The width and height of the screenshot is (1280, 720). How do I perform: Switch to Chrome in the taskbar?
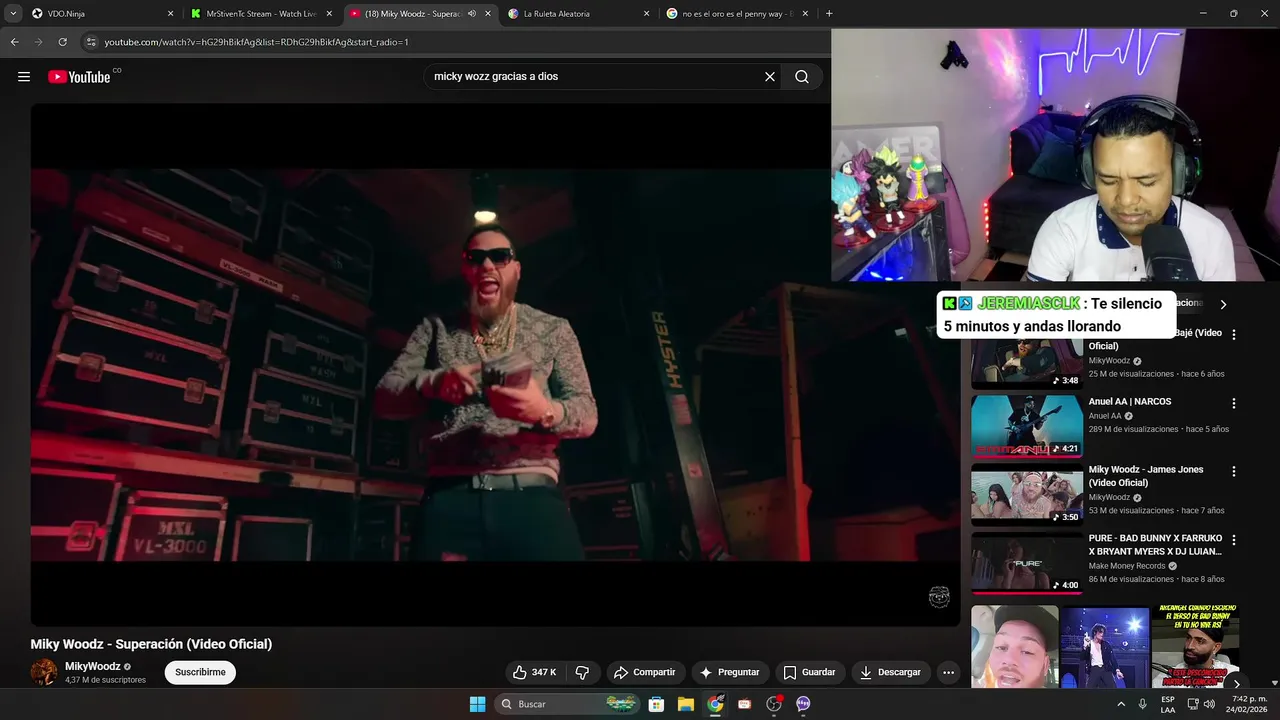click(715, 704)
